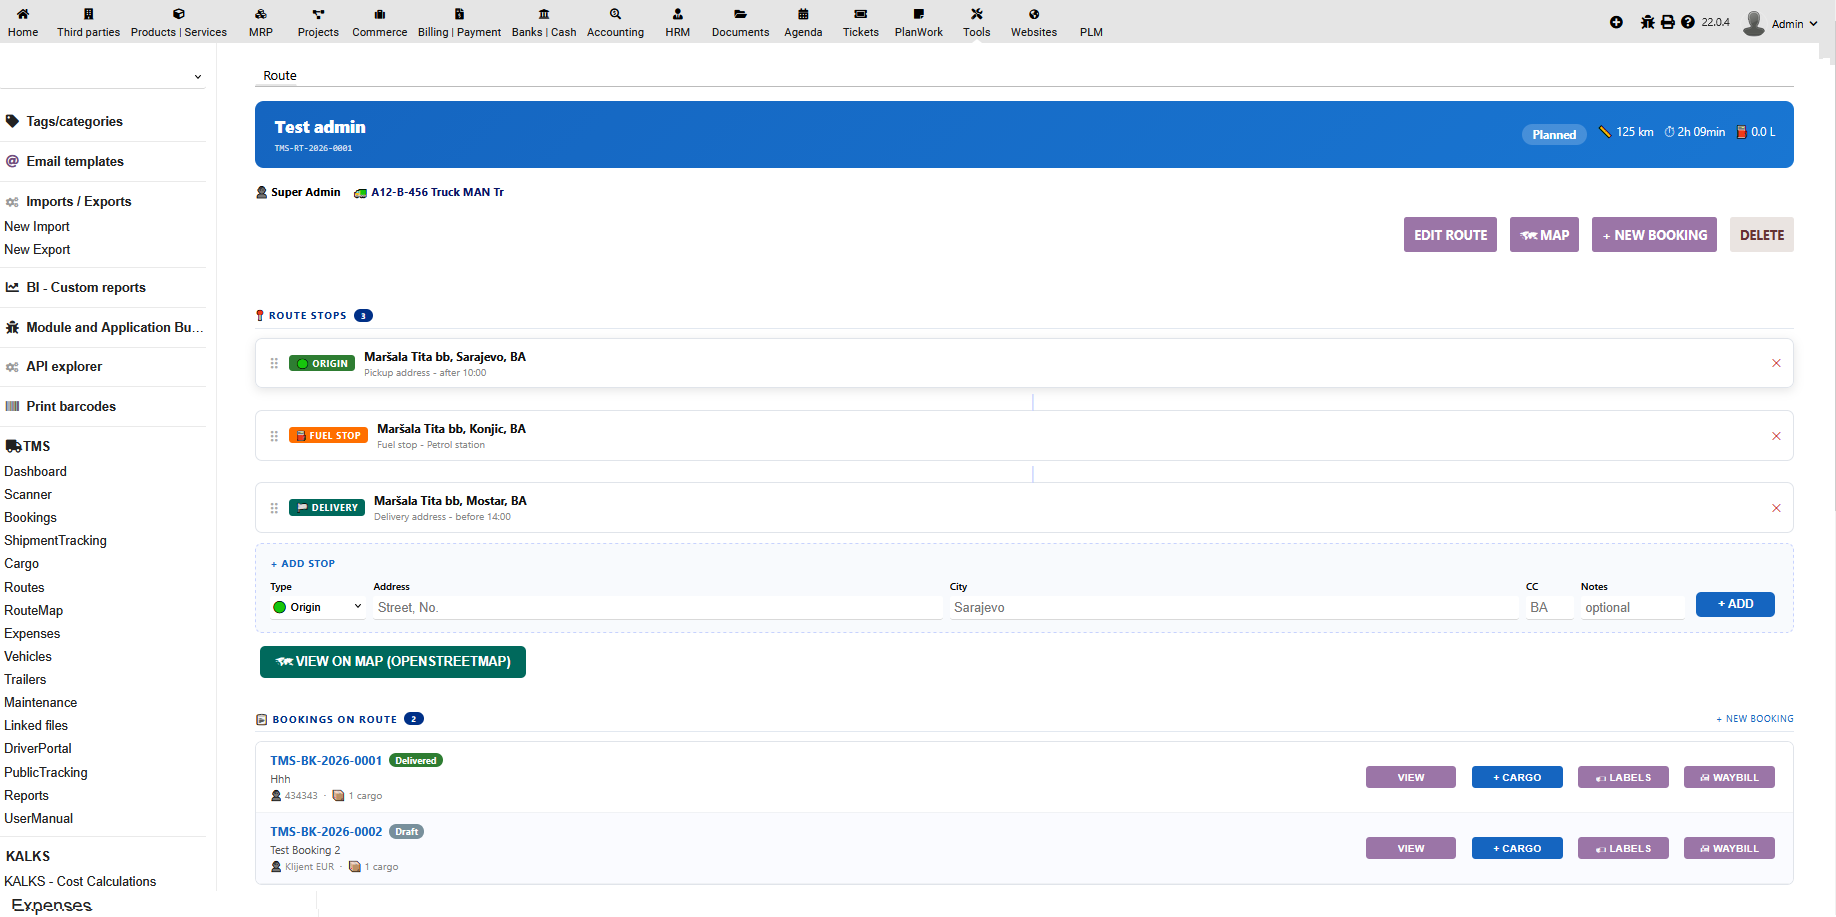Viewport: 1836px width, 917px height.
Task: Open the Agenda calendar icon
Action: pyautogui.click(x=803, y=14)
